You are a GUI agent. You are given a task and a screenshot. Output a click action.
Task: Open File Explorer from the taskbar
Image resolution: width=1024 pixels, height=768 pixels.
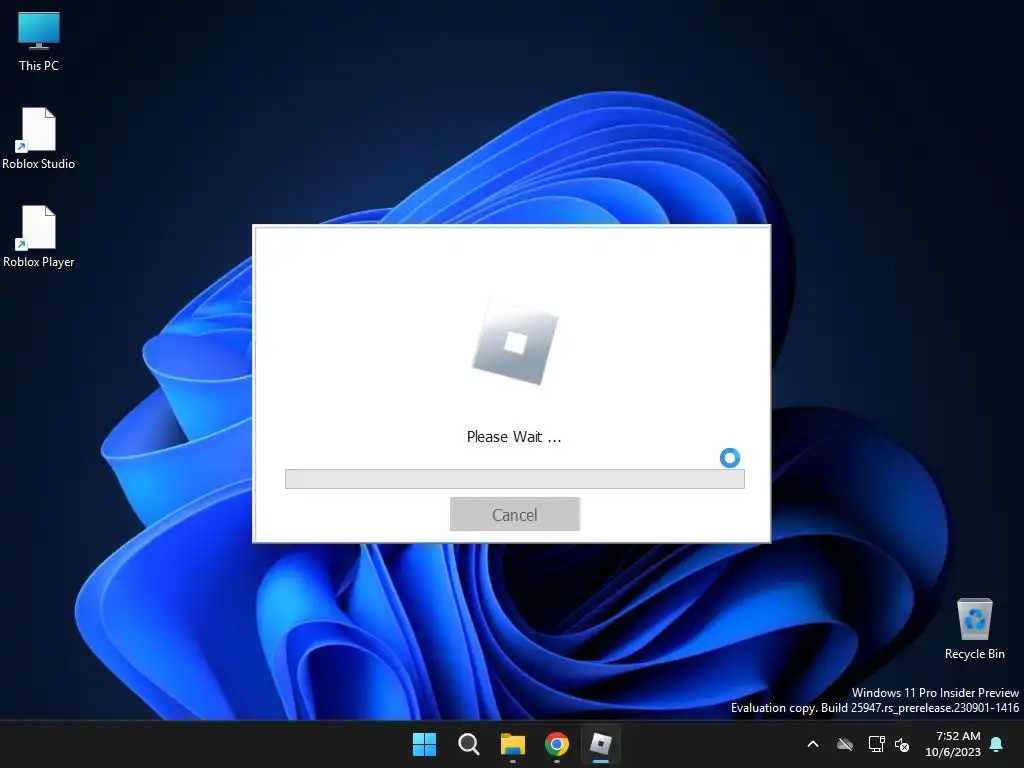(513, 744)
